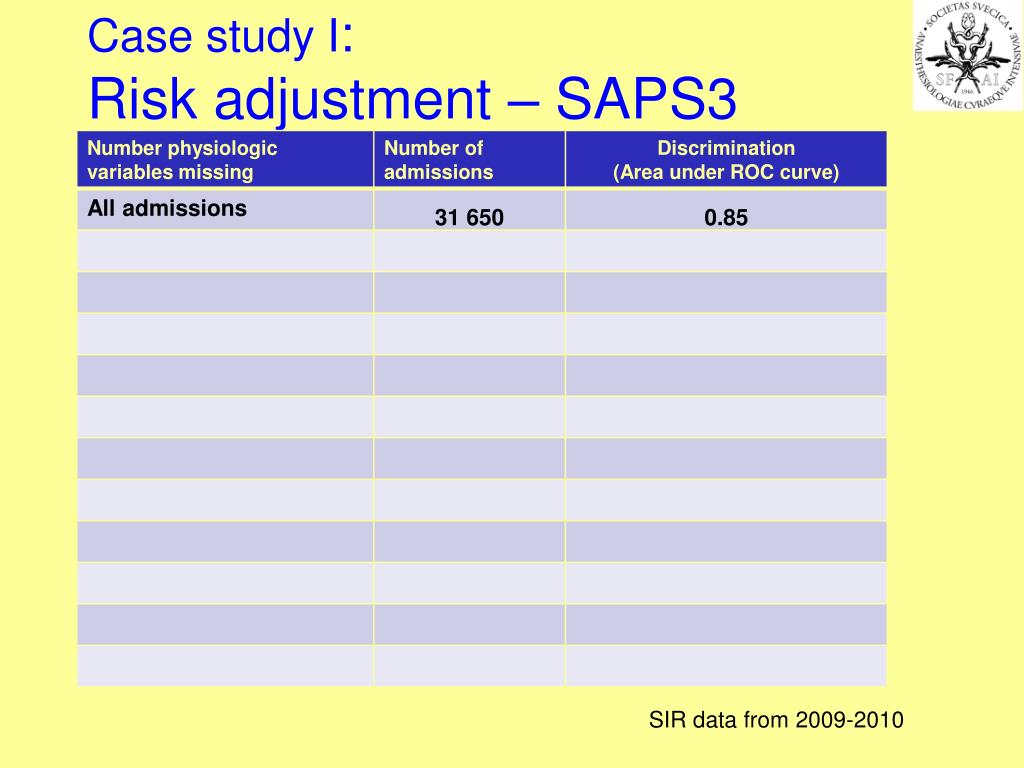Select the bottom-right empty table cell
Viewport: 1024px width, 768px height.
(726, 665)
